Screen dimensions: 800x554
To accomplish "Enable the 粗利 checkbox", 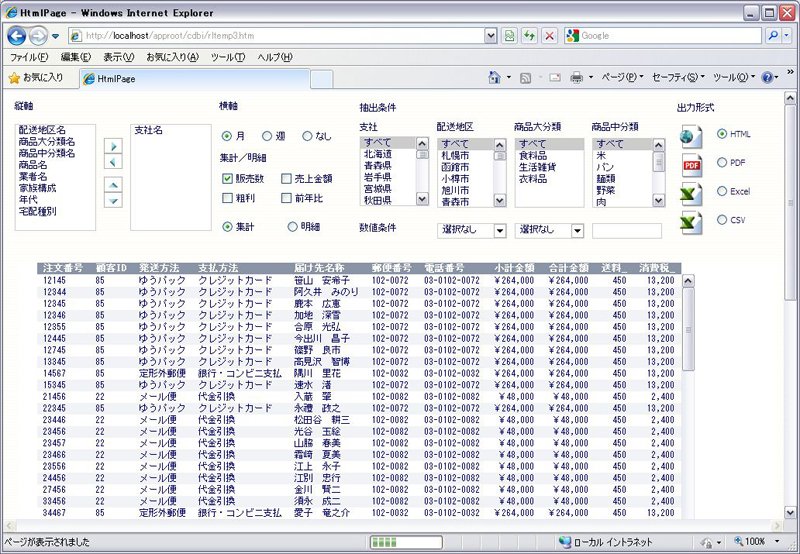I will (x=228, y=198).
